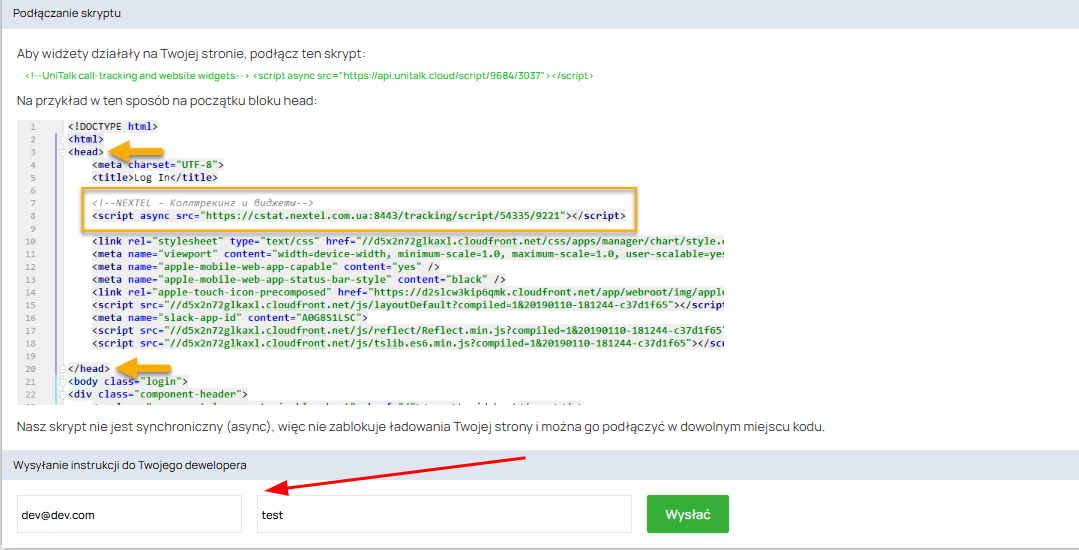This screenshot has width=1079, height=550.
Task: Click the orange-outlined NEXTEL script block
Action: (x=360, y=208)
